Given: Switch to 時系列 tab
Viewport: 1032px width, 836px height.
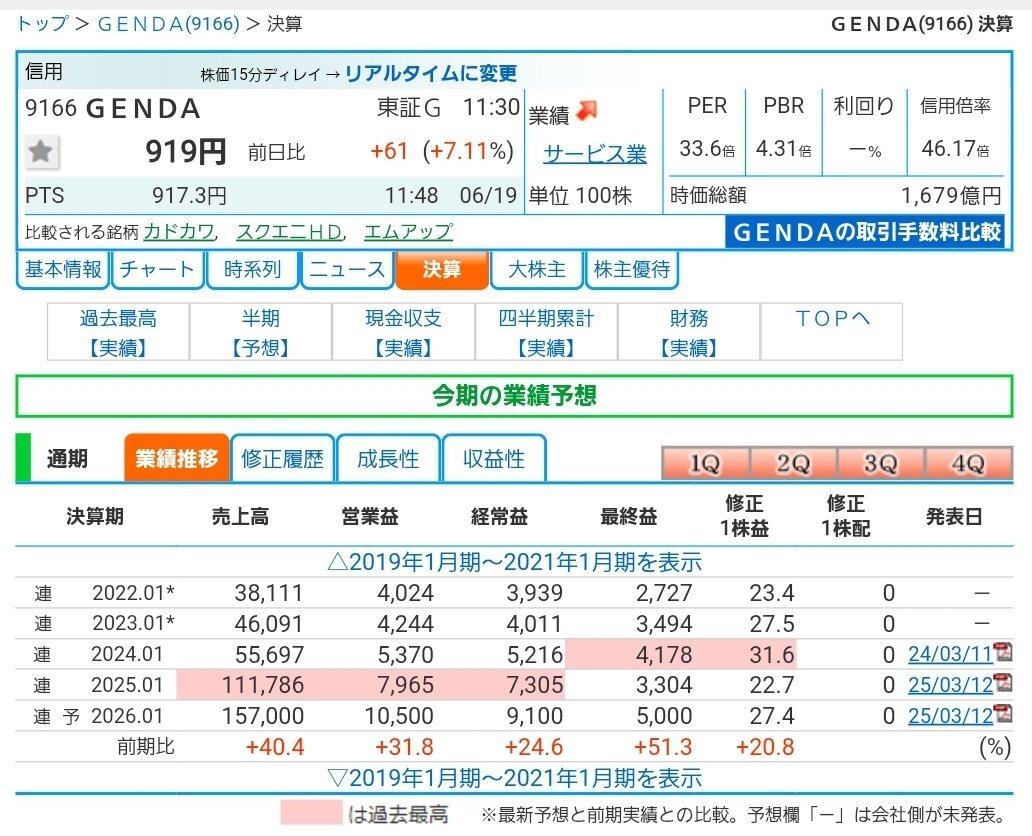Looking at the screenshot, I should coord(252,269).
